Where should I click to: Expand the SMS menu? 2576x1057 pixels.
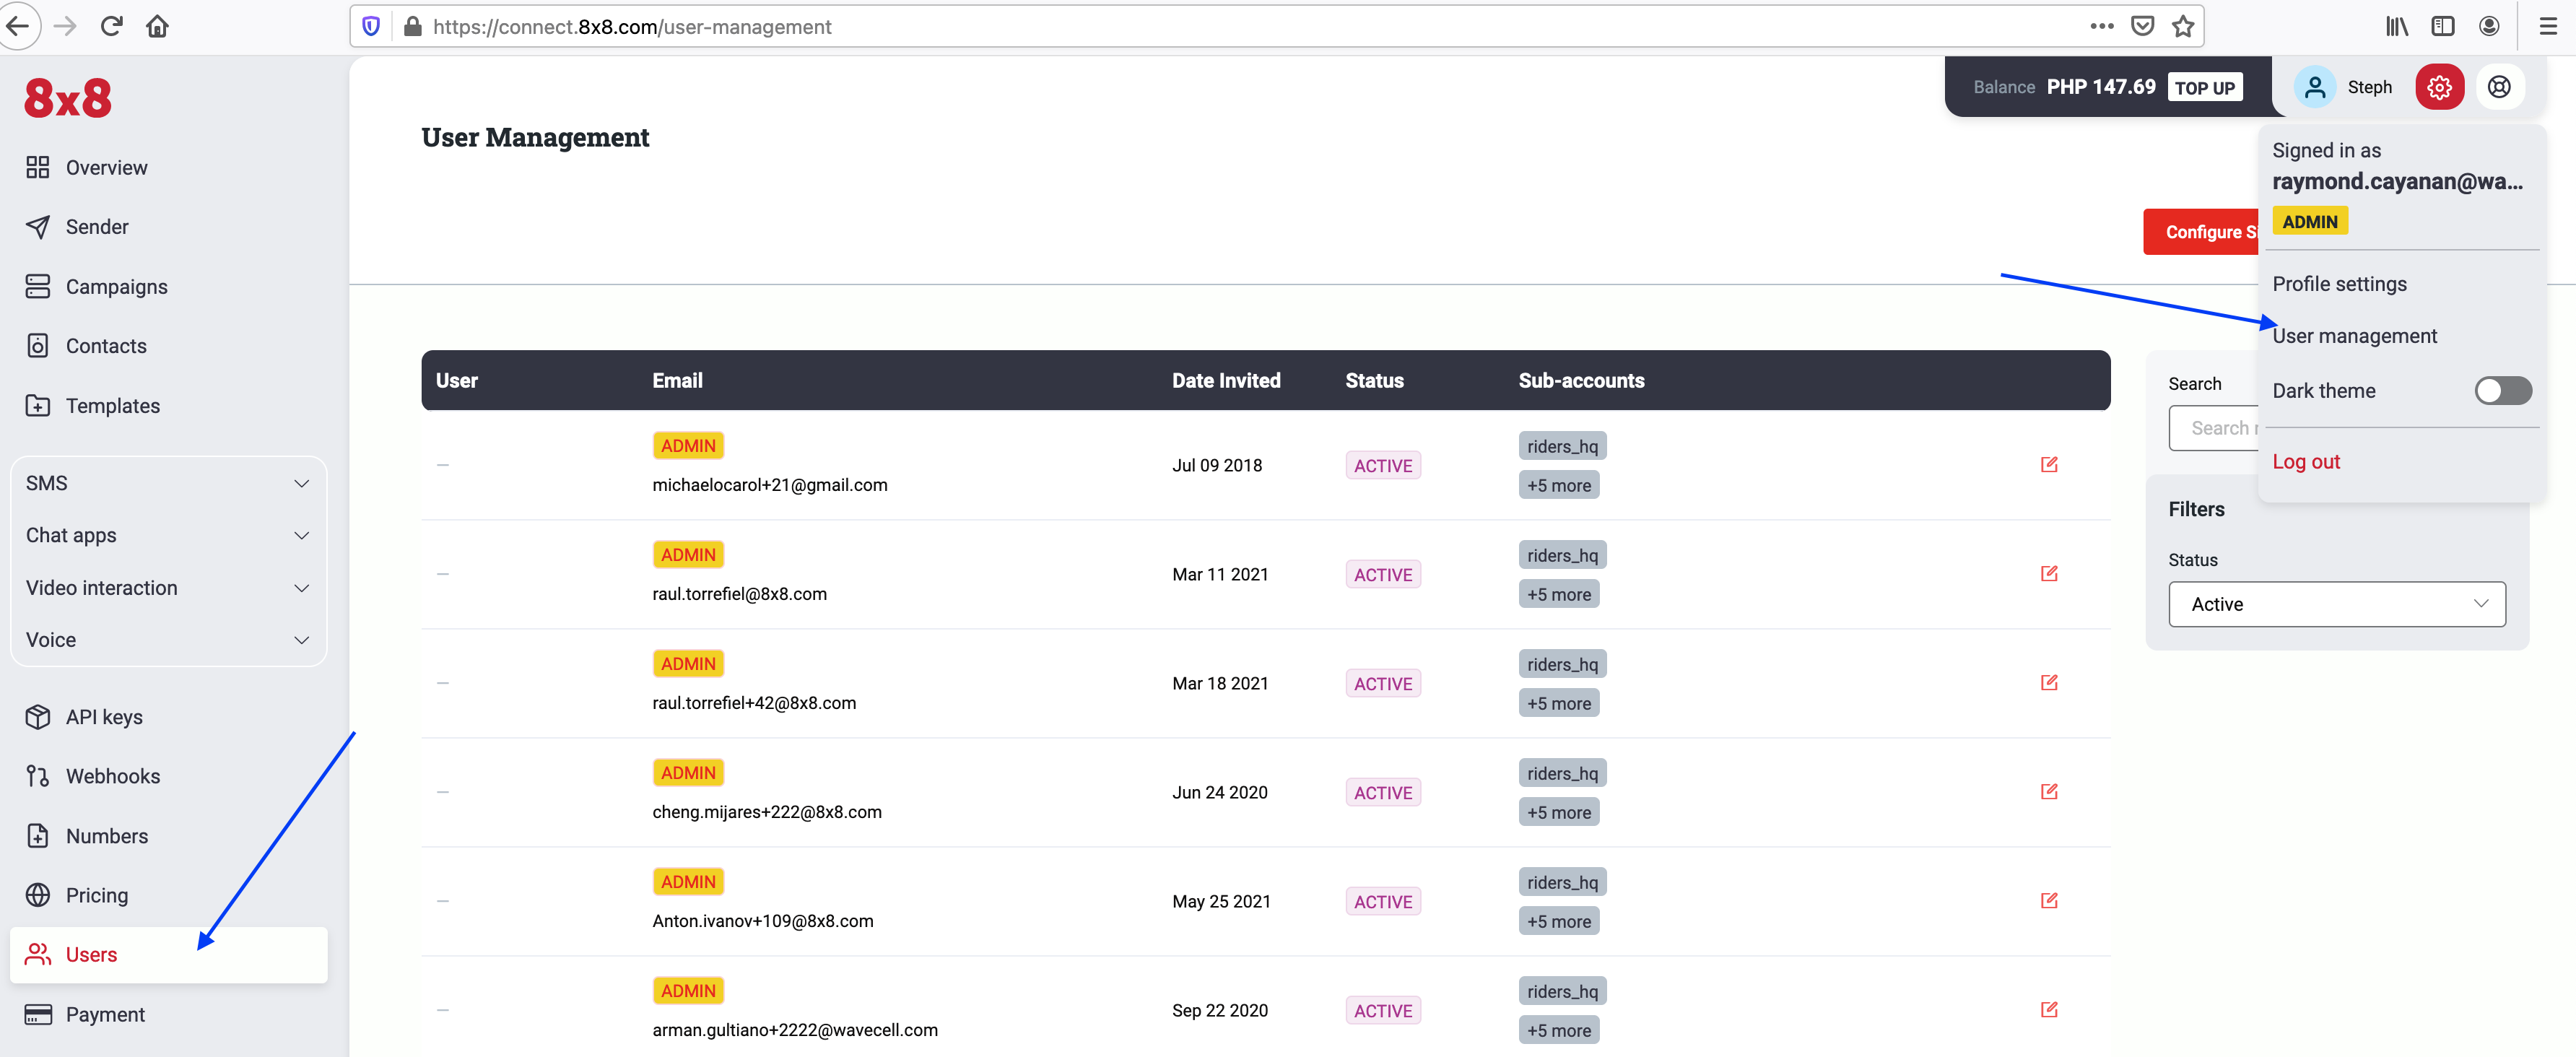coord(168,483)
